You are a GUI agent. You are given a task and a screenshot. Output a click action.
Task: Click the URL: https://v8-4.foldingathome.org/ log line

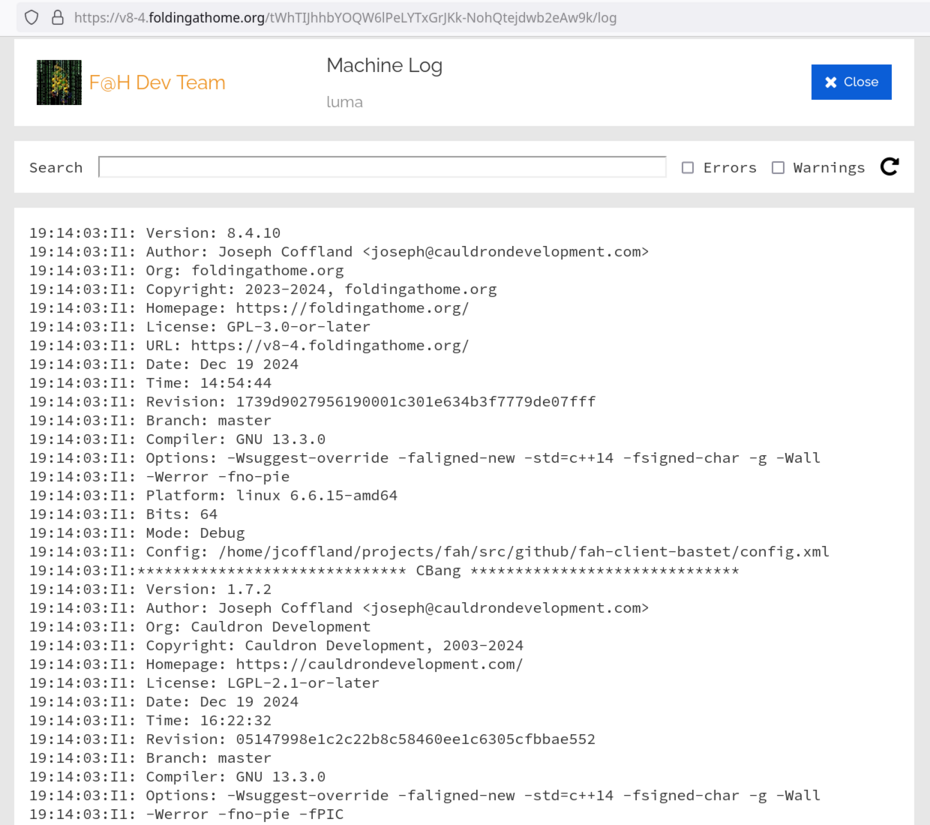click(249, 346)
